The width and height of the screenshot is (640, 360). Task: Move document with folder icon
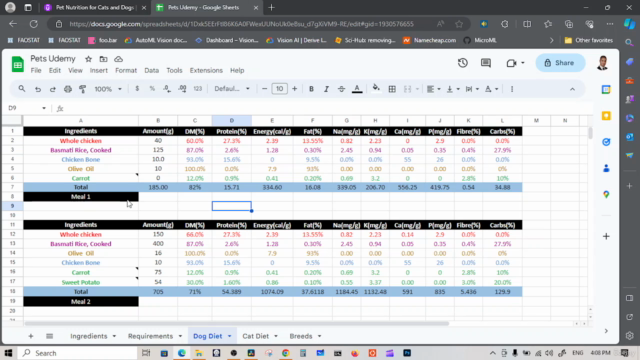(x=103, y=59)
